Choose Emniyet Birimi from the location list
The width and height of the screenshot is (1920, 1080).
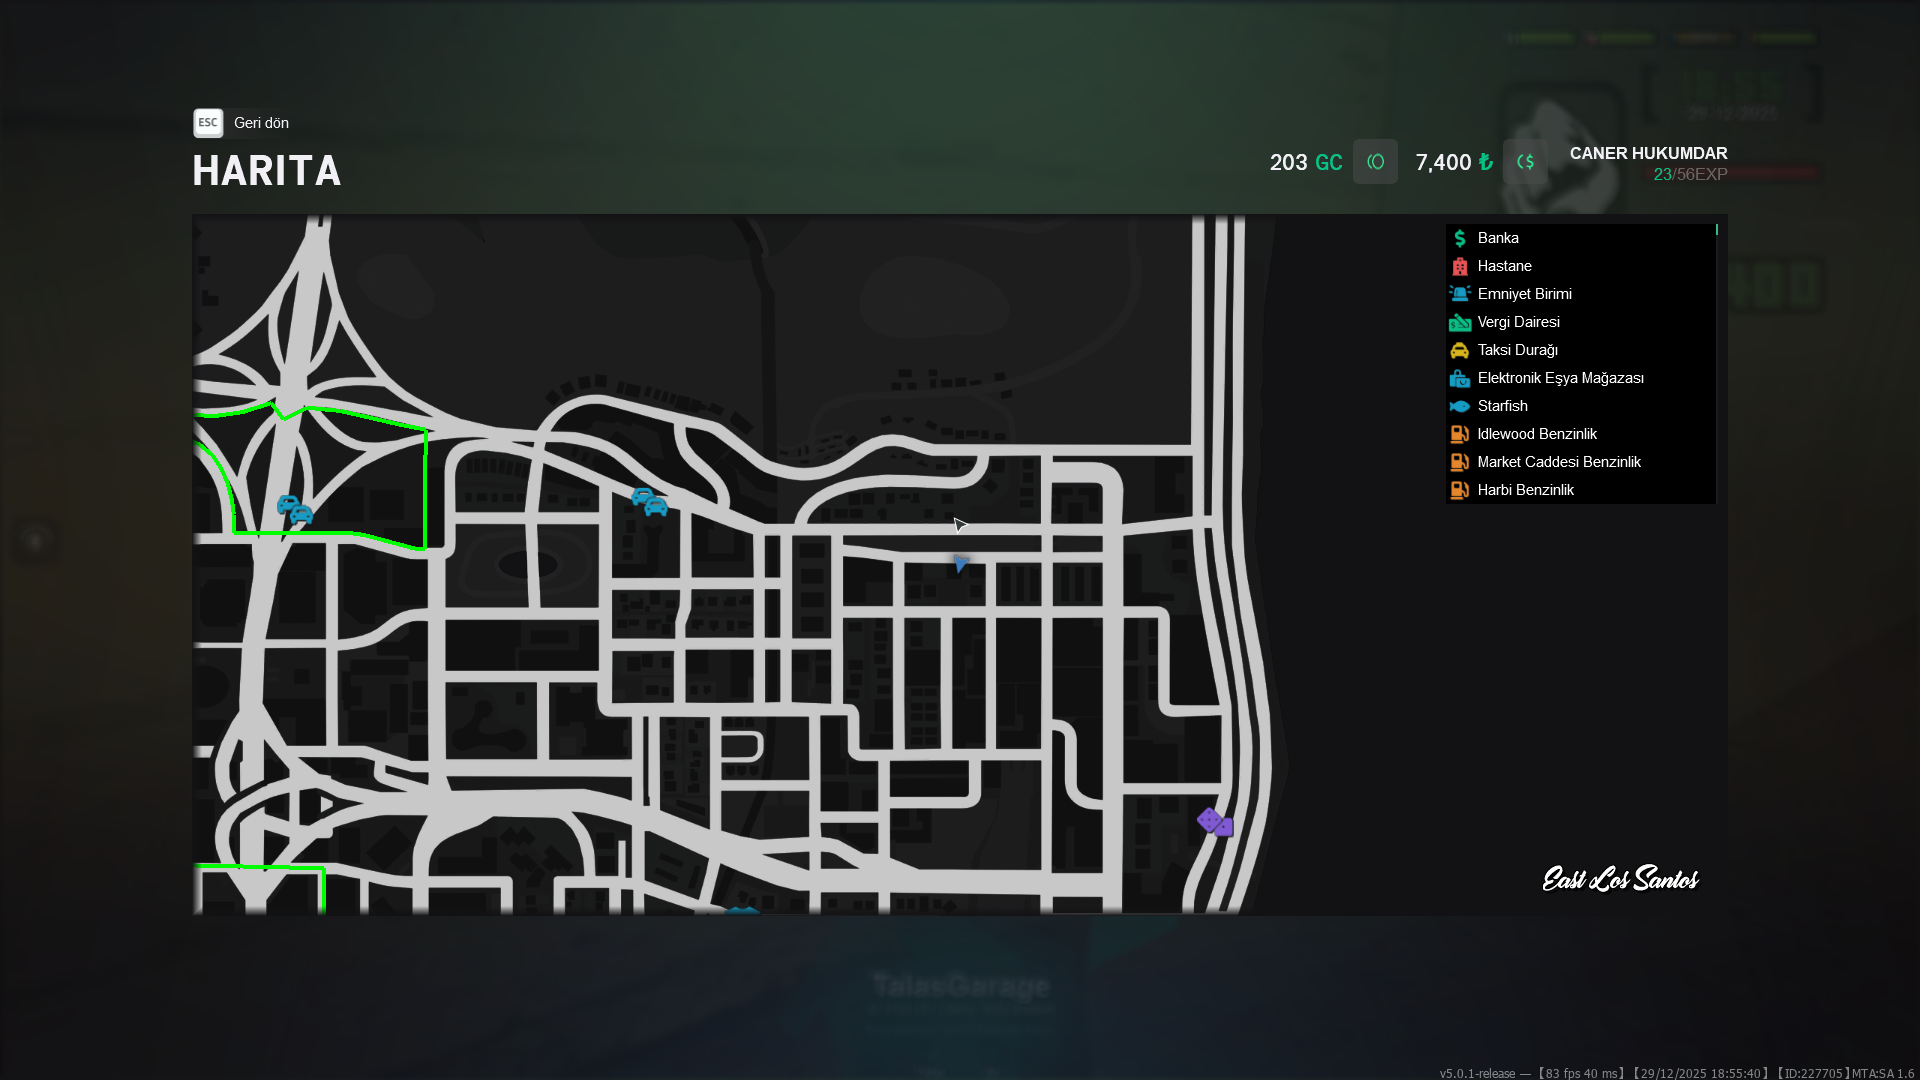point(1525,294)
